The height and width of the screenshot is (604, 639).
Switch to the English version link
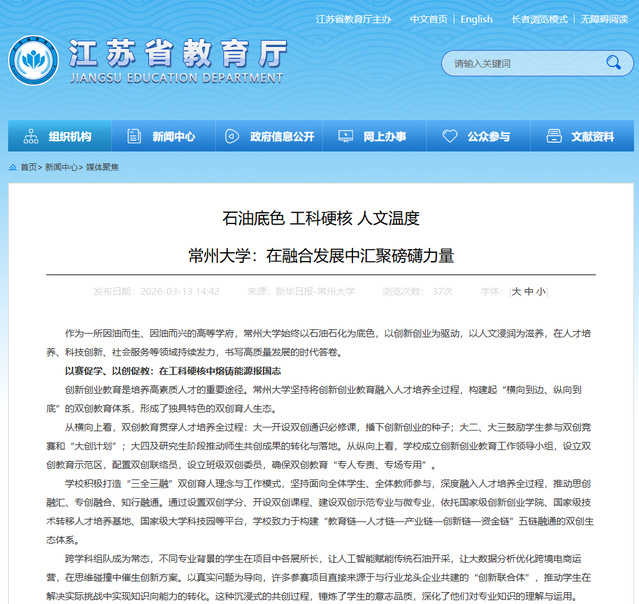[476, 19]
